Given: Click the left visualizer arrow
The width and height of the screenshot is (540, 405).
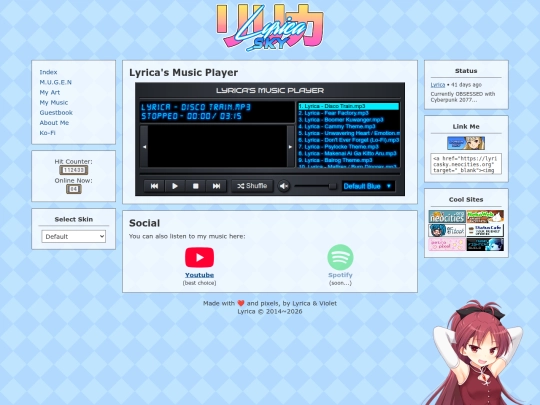Looking at the screenshot, I should coord(144,147).
